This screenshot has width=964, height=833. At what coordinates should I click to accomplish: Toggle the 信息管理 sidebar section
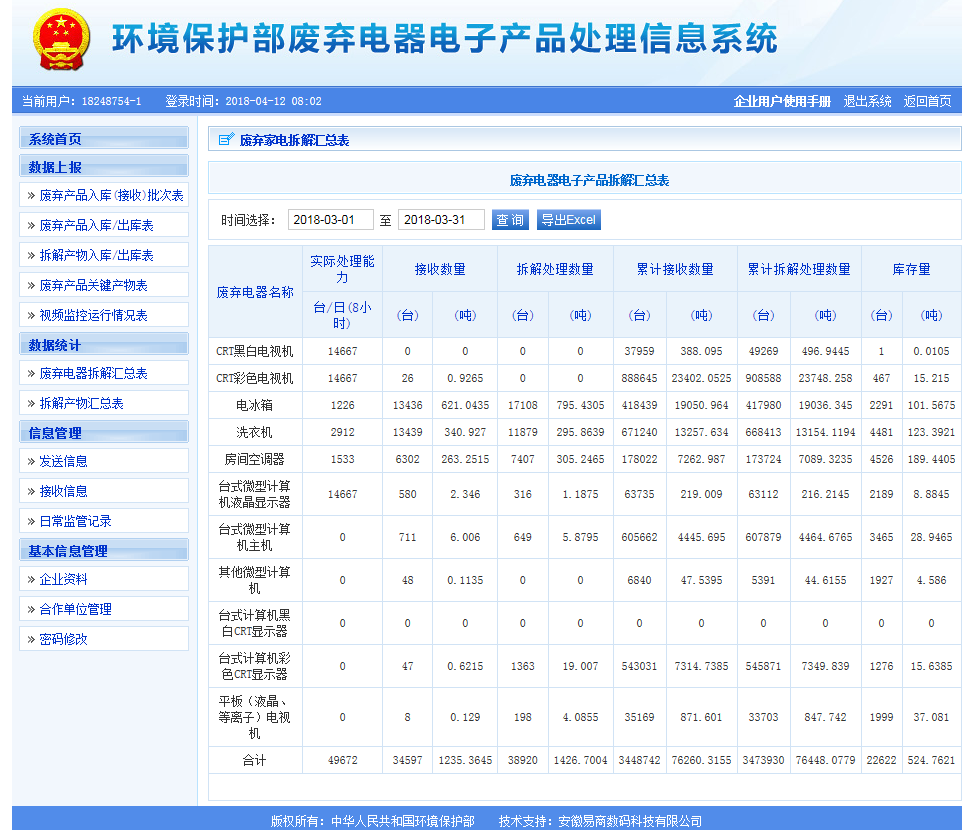[103, 433]
